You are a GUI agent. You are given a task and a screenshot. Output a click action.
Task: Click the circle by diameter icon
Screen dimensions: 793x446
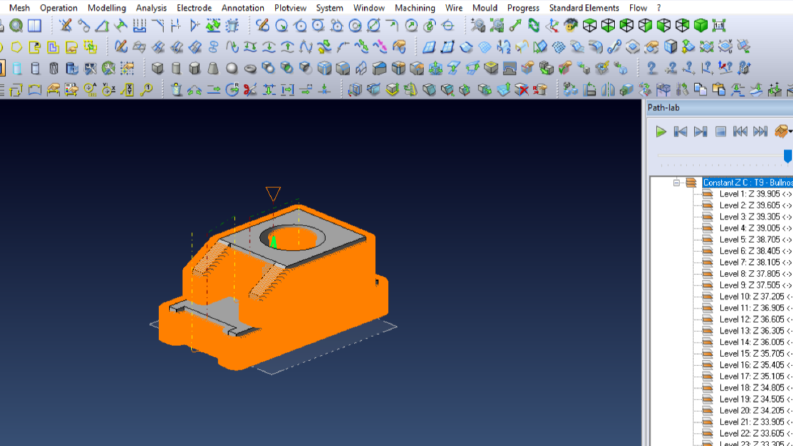point(373,25)
